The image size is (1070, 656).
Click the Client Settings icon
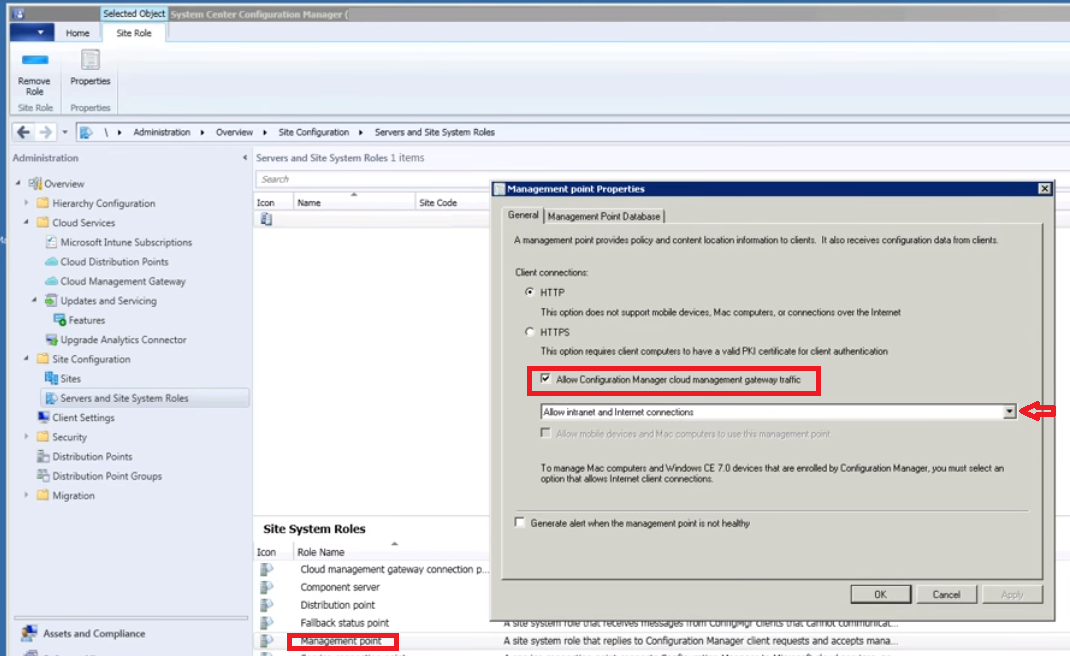point(43,417)
